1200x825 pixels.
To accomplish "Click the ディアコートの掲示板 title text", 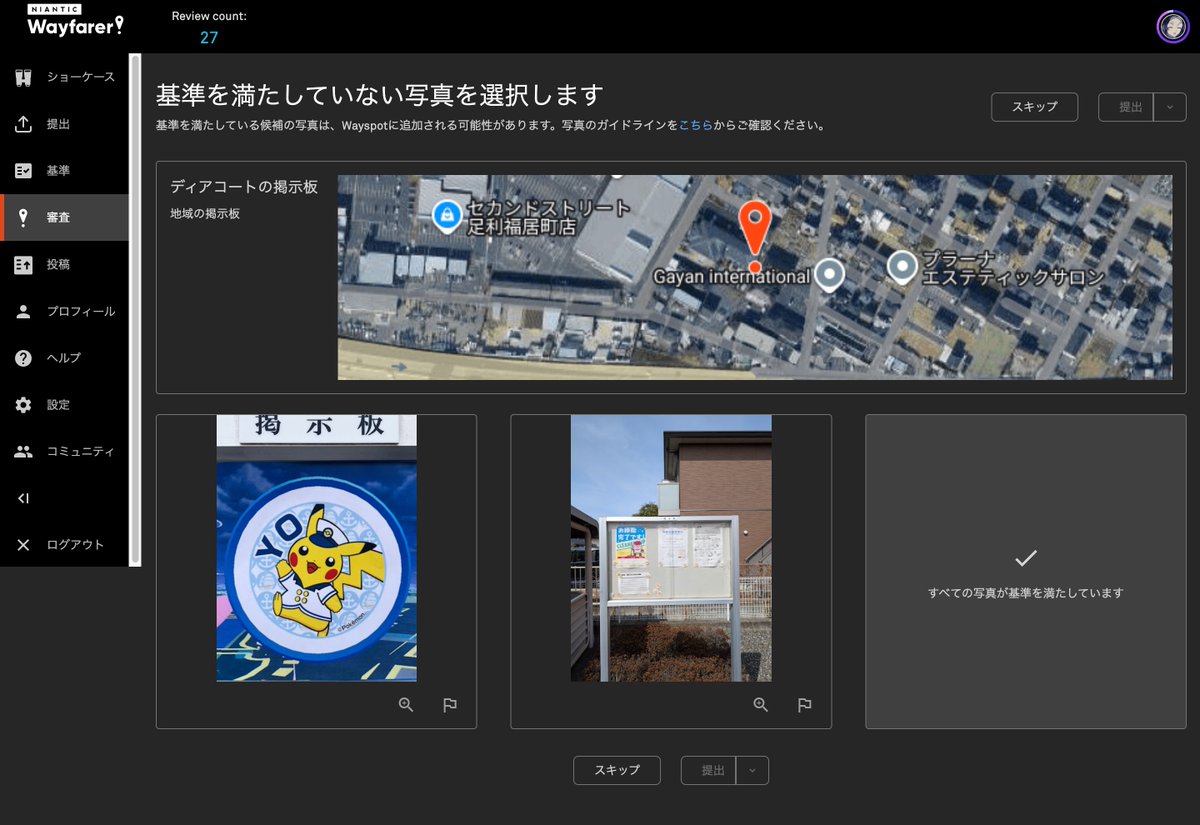I will 244,187.
